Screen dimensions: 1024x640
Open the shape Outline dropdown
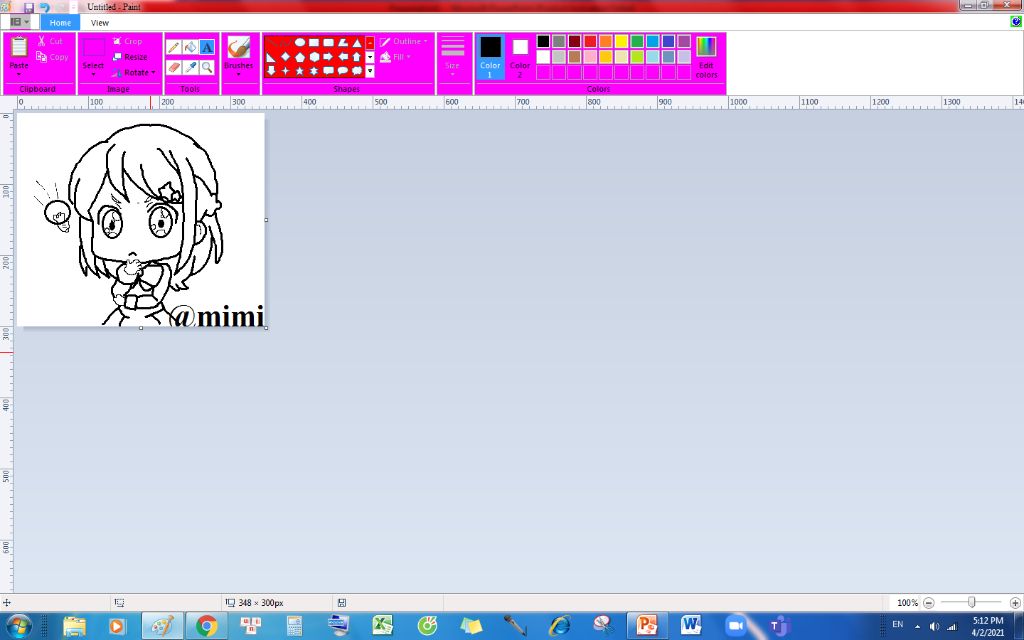pyautogui.click(x=404, y=41)
